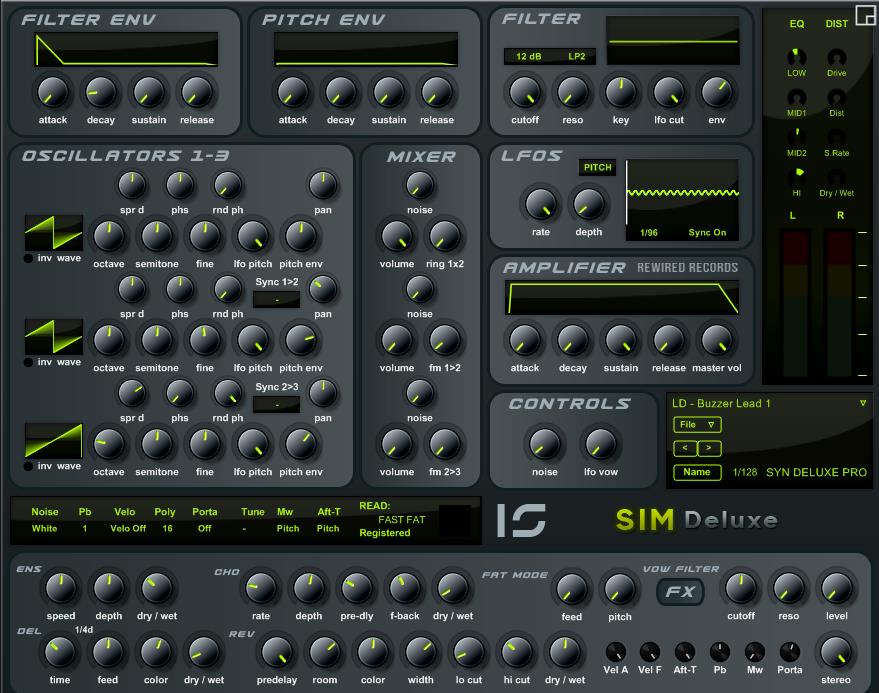Click the Fat Mode feed knob

571,589
